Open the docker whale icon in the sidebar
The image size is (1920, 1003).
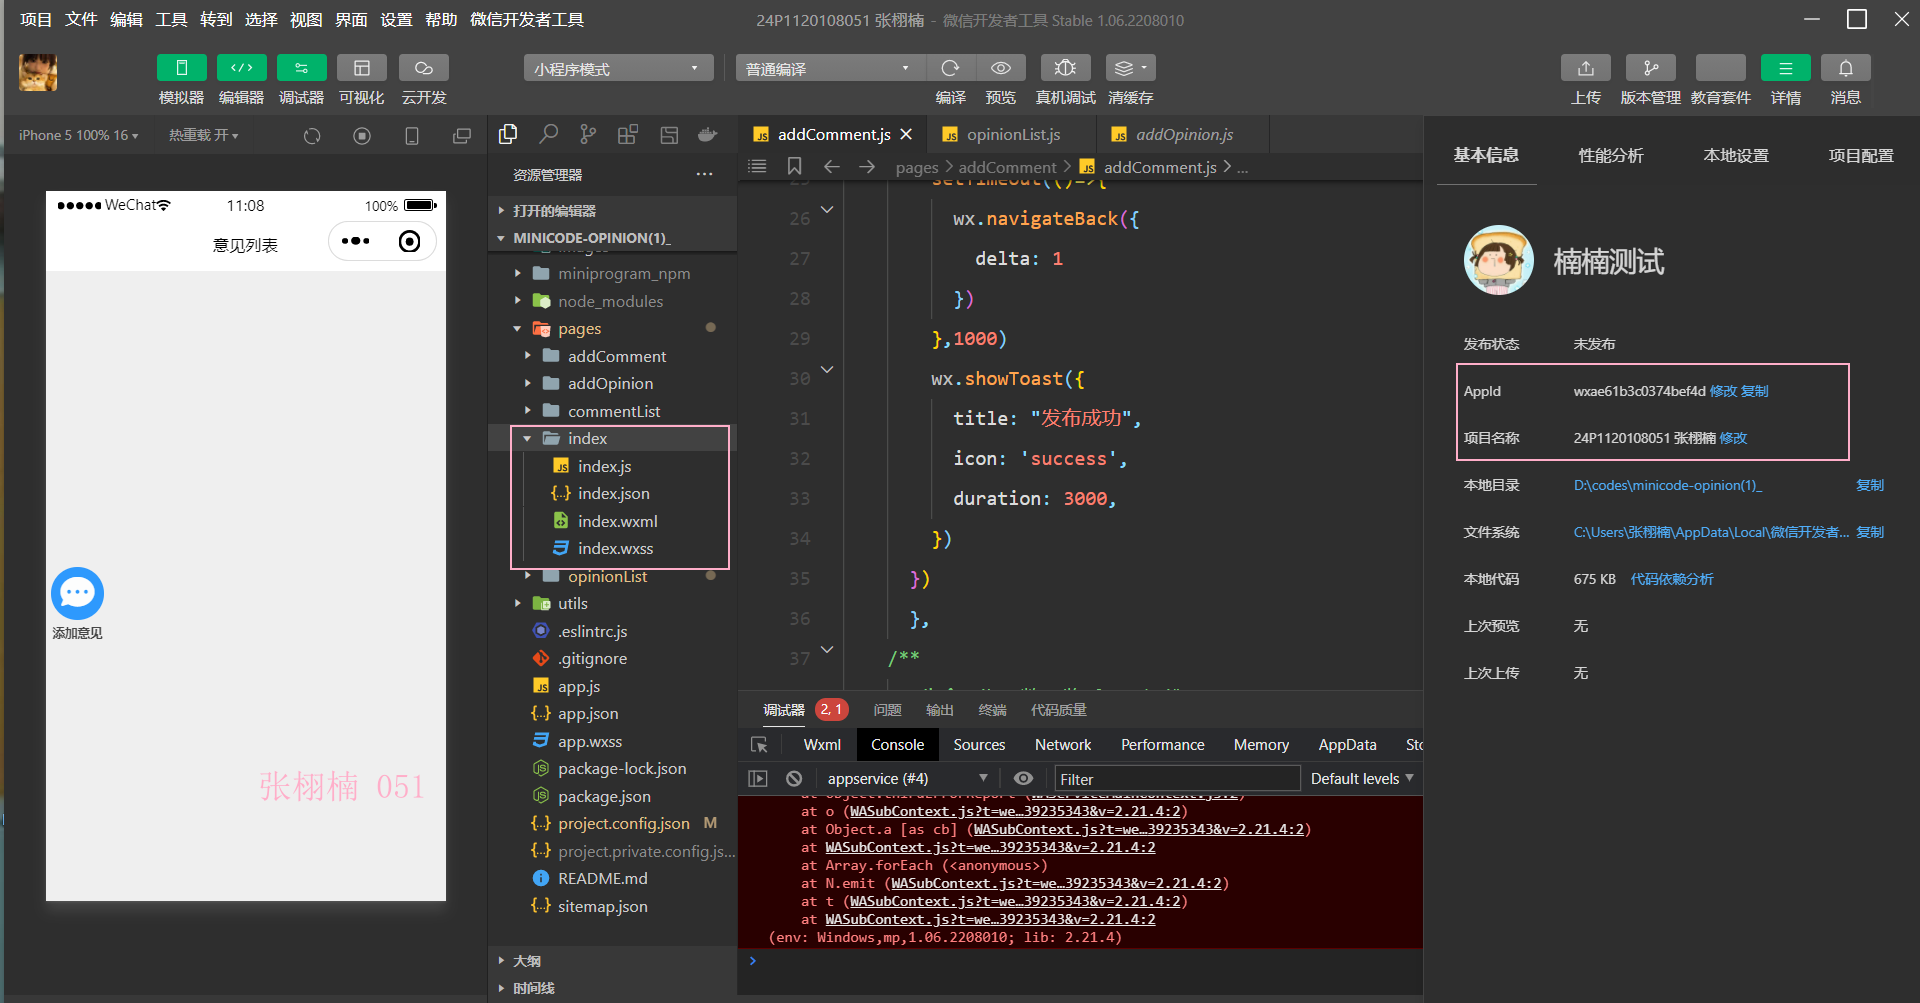pos(708,134)
